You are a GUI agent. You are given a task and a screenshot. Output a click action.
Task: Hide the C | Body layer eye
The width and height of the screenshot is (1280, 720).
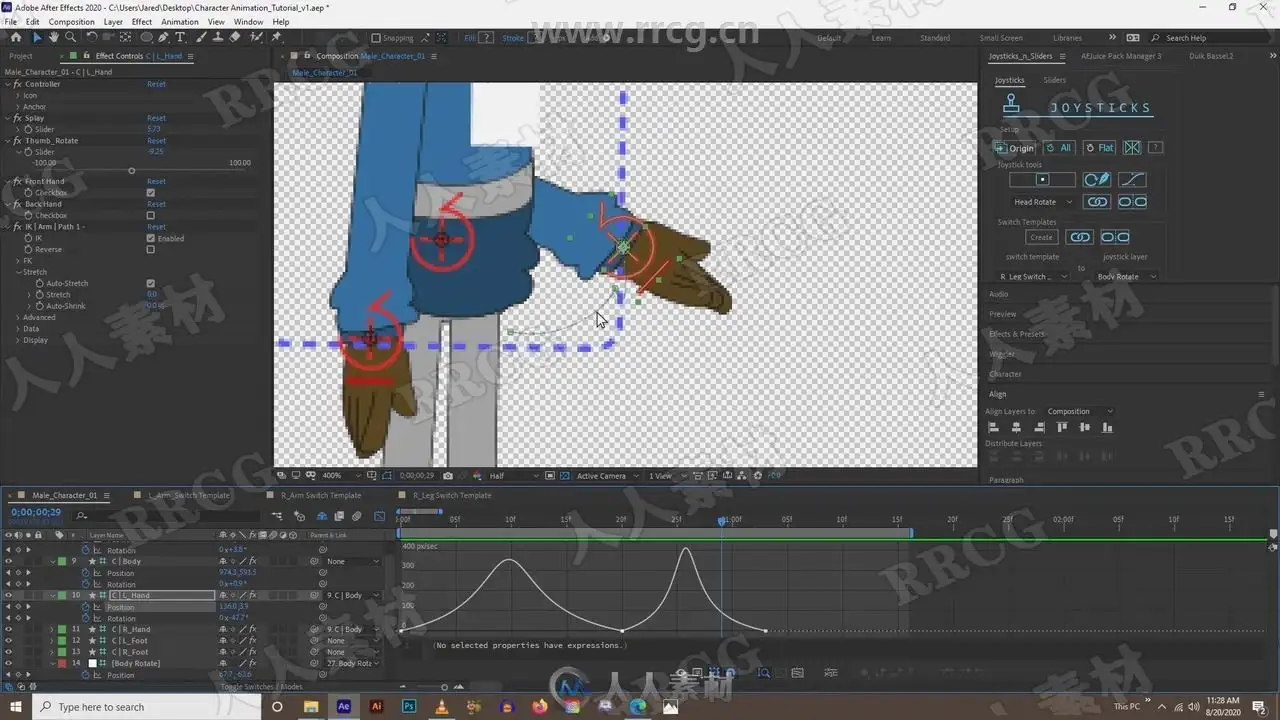(8, 562)
